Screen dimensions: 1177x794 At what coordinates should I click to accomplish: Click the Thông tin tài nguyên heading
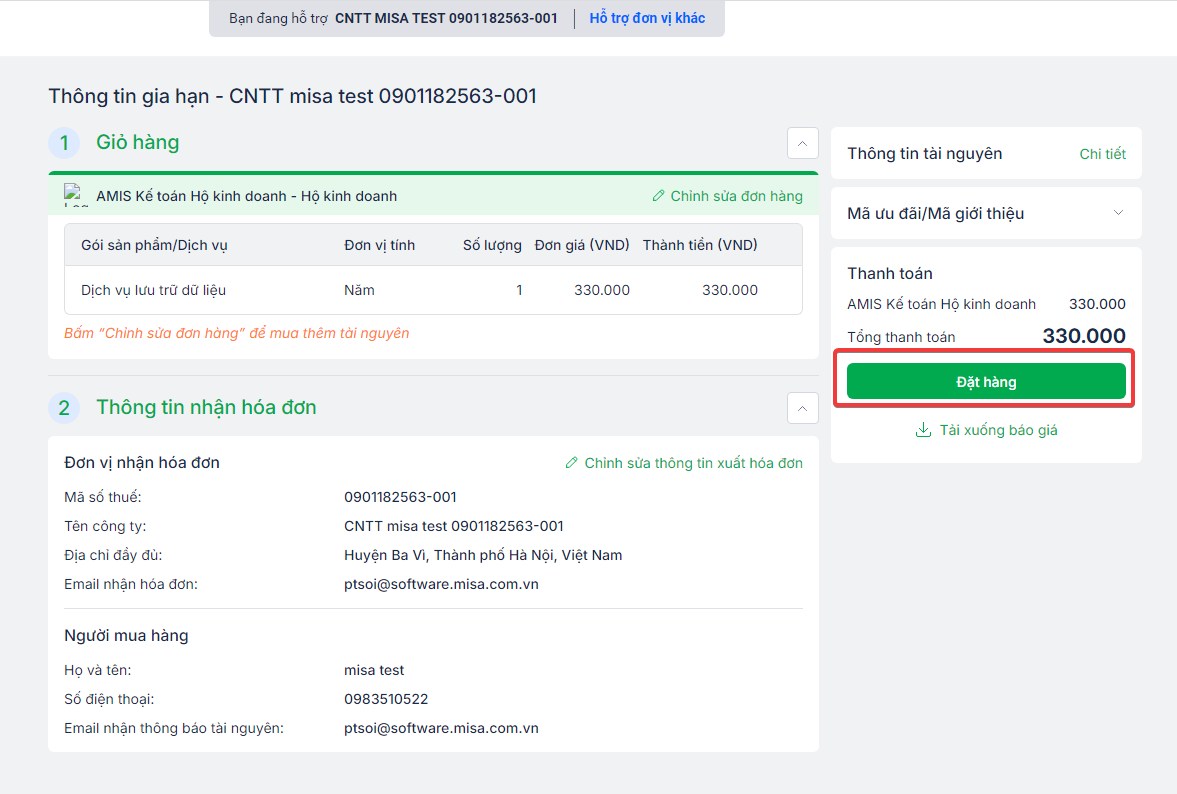point(924,154)
